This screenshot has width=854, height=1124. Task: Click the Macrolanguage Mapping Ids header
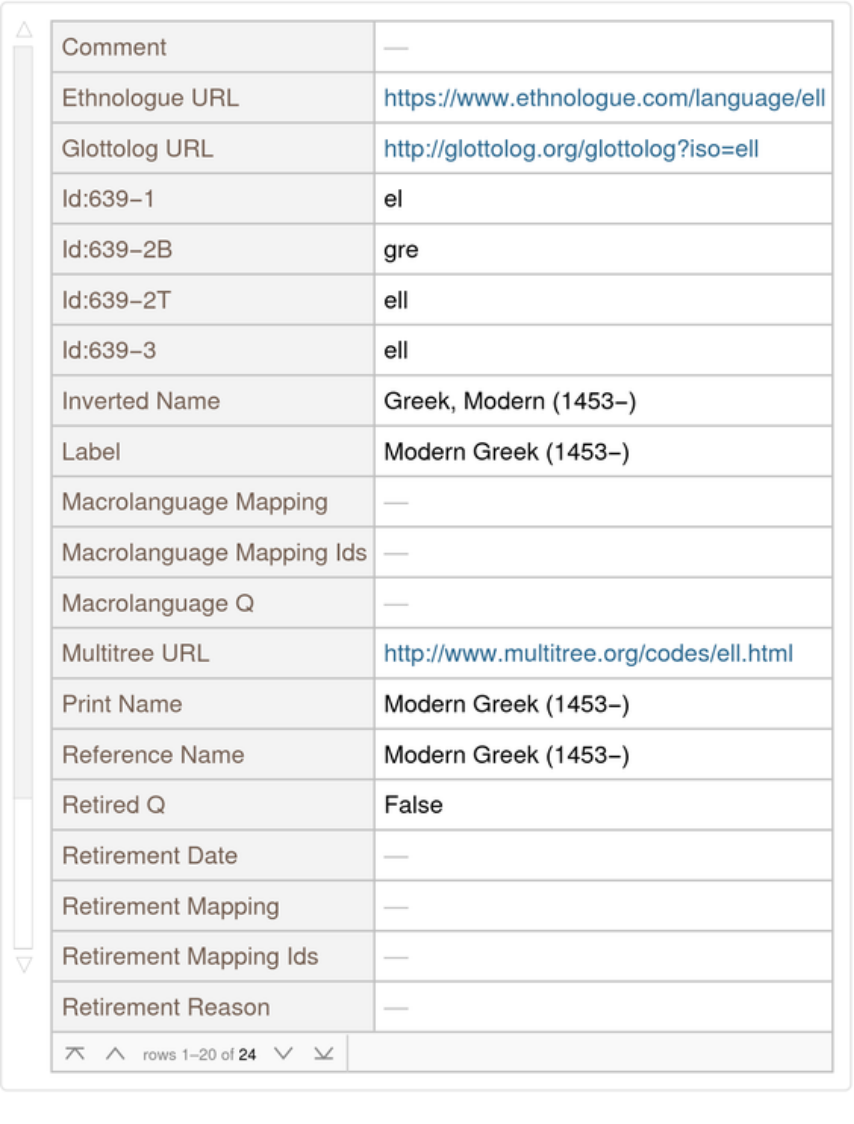click(214, 552)
